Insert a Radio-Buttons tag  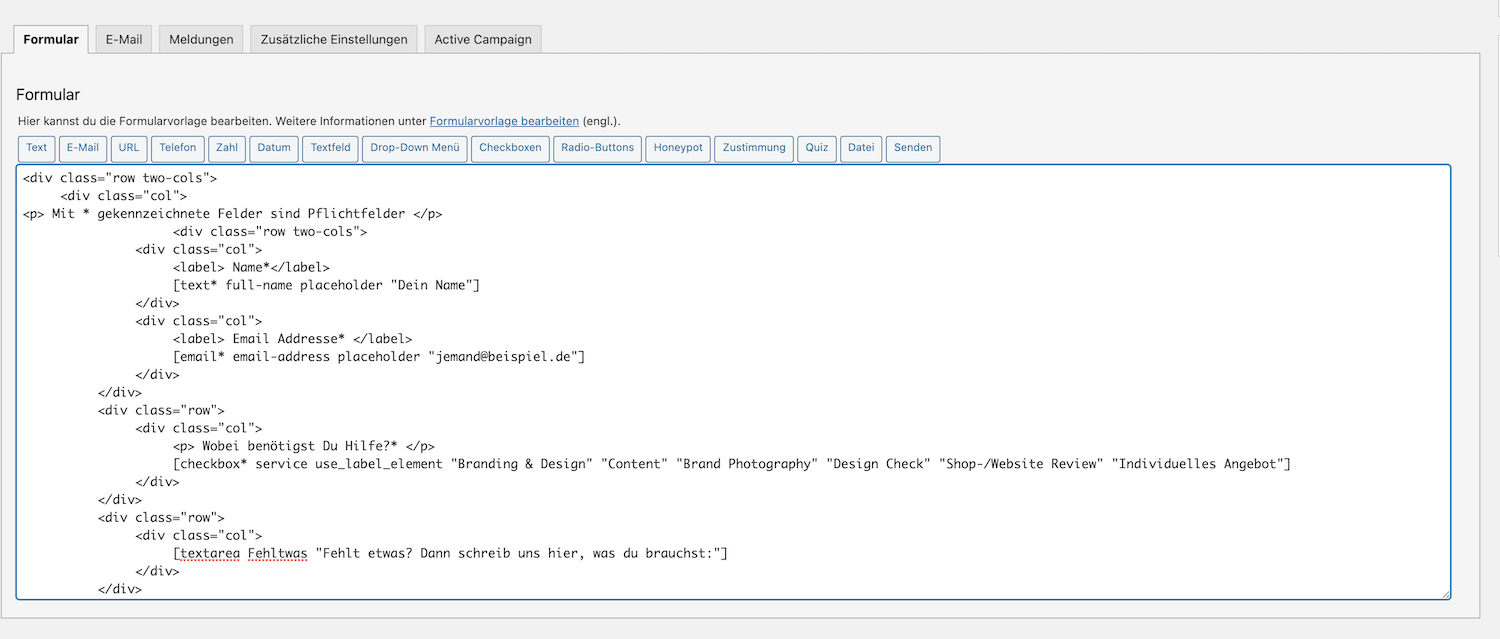coord(597,148)
